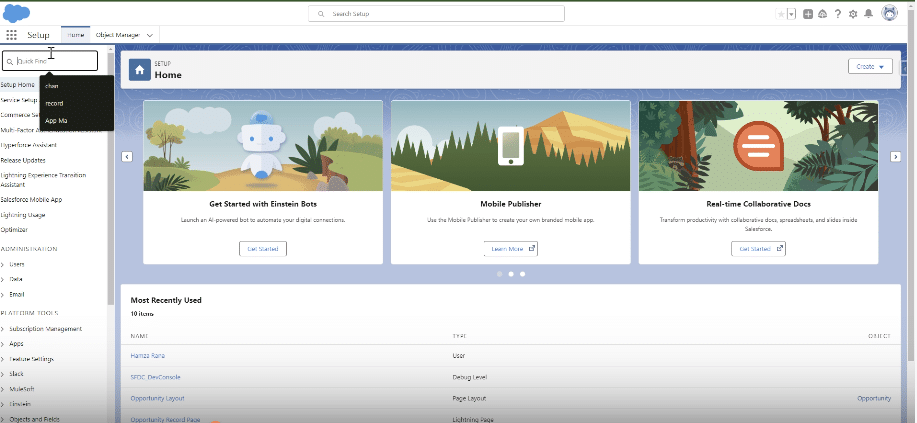Viewport: 917px width, 423px height.
Task: Click the 'Debug Level' type cell
Action: click(x=470, y=377)
